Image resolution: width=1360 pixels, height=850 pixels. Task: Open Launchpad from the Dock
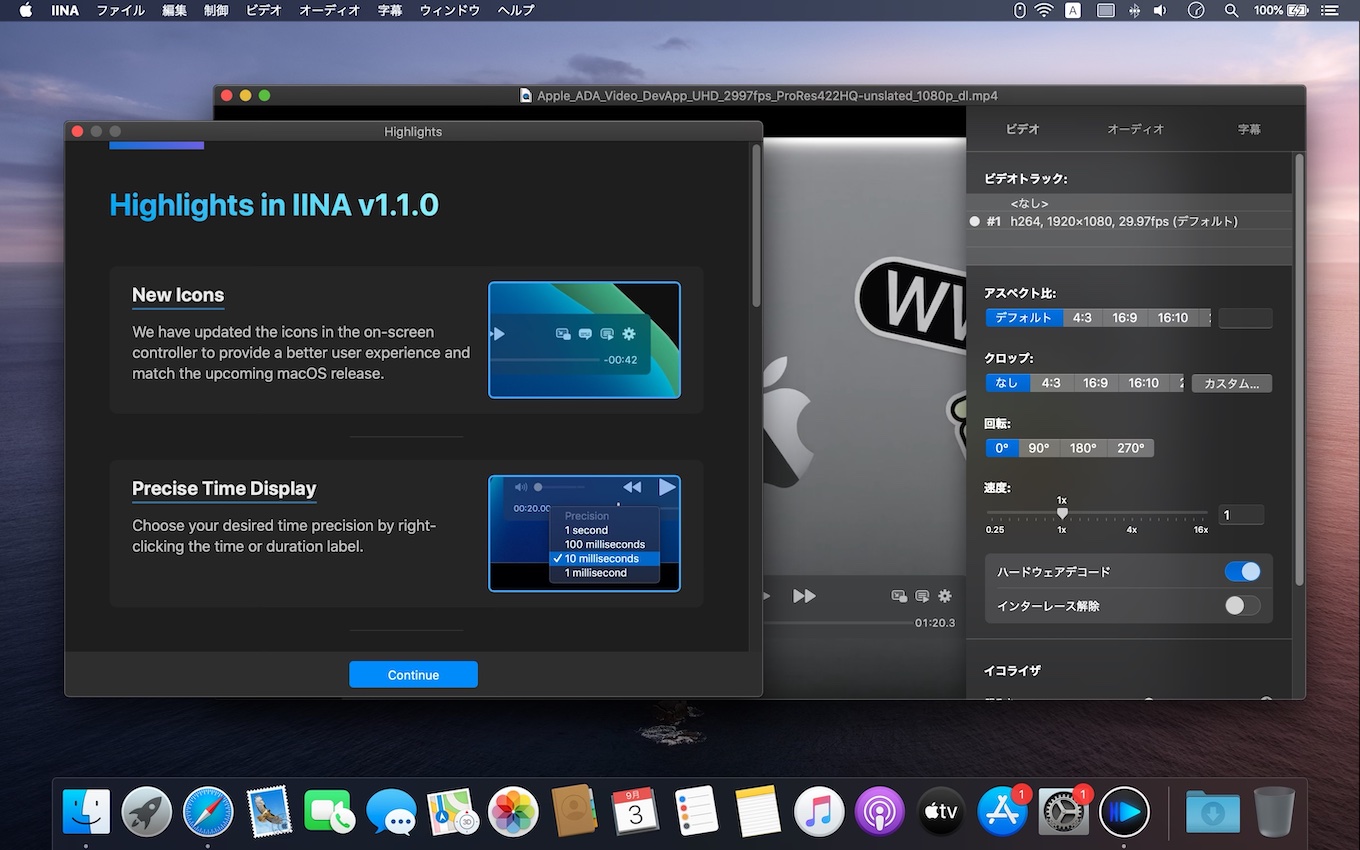pyautogui.click(x=147, y=811)
